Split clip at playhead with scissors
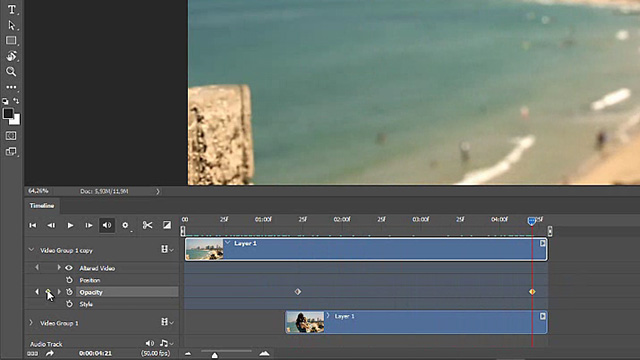The height and width of the screenshot is (360, 640). click(147, 225)
